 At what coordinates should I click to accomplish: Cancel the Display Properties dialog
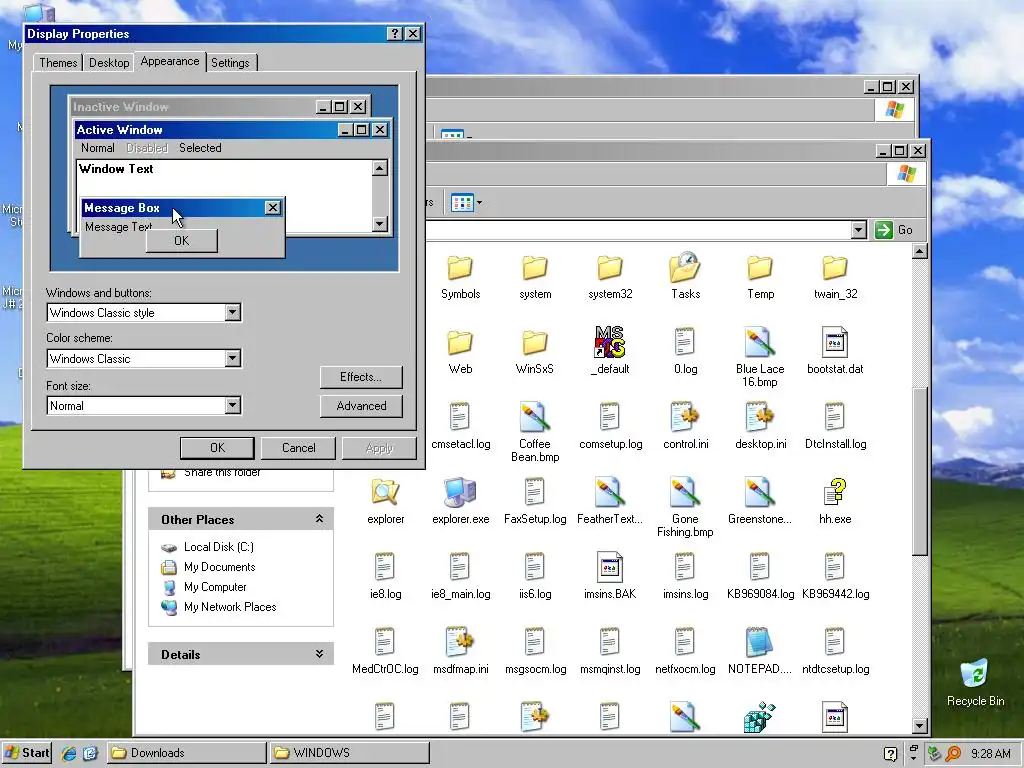(298, 447)
